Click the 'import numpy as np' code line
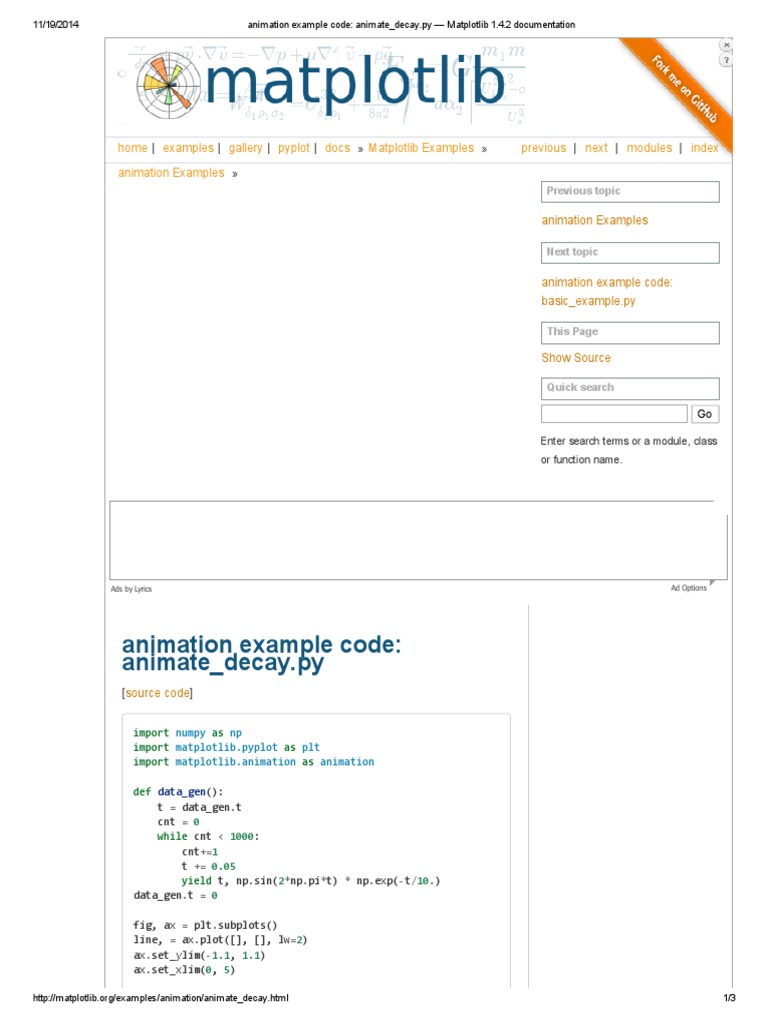Viewport: 768px width, 1024px height. coord(187,733)
